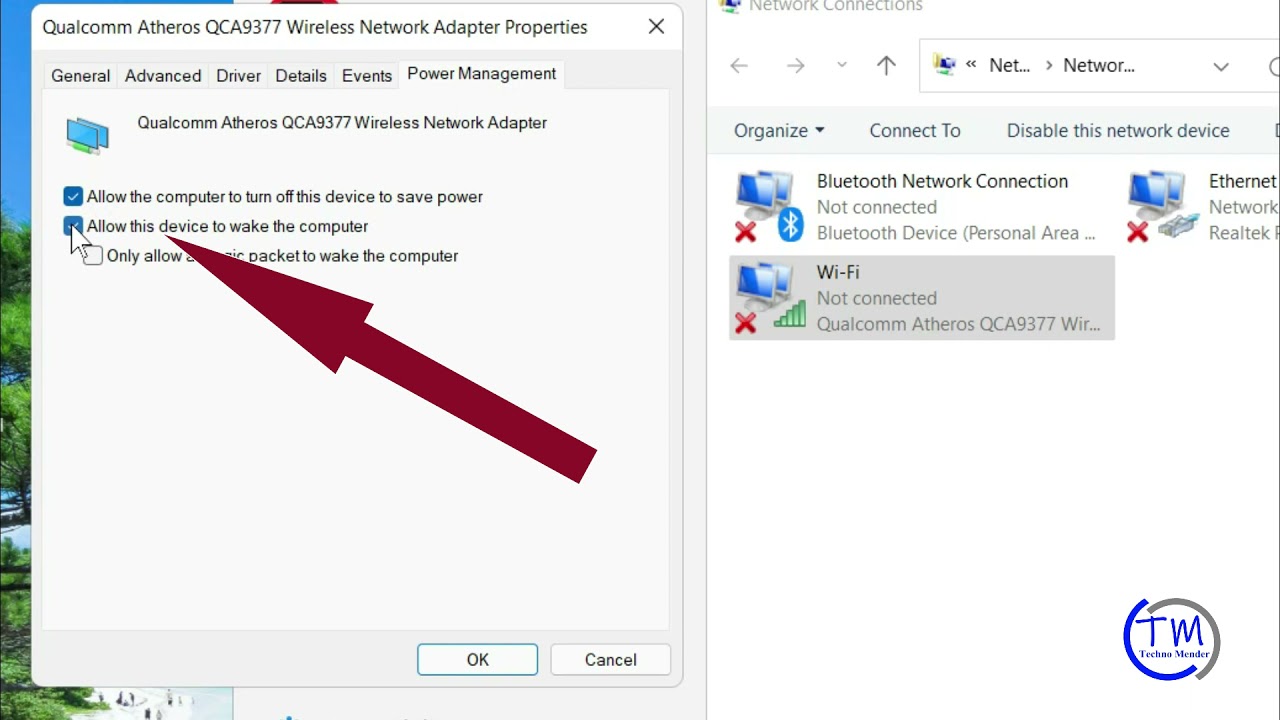Click Disable this network device
Screen dimensions: 1280x720
pyautogui.click(x=1118, y=131)
